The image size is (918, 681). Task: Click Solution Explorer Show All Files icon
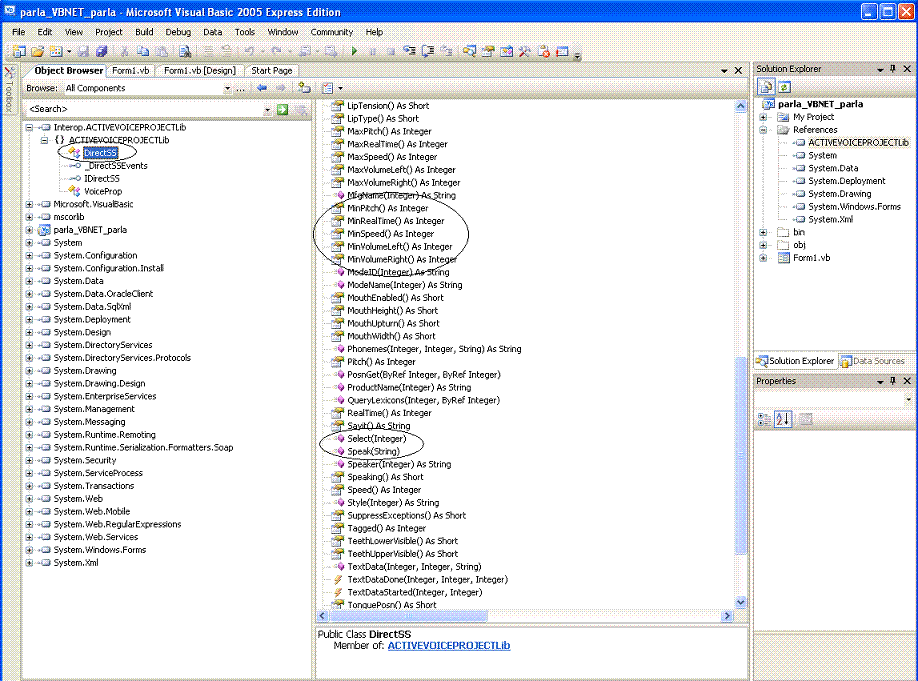[x=766, y=87]
